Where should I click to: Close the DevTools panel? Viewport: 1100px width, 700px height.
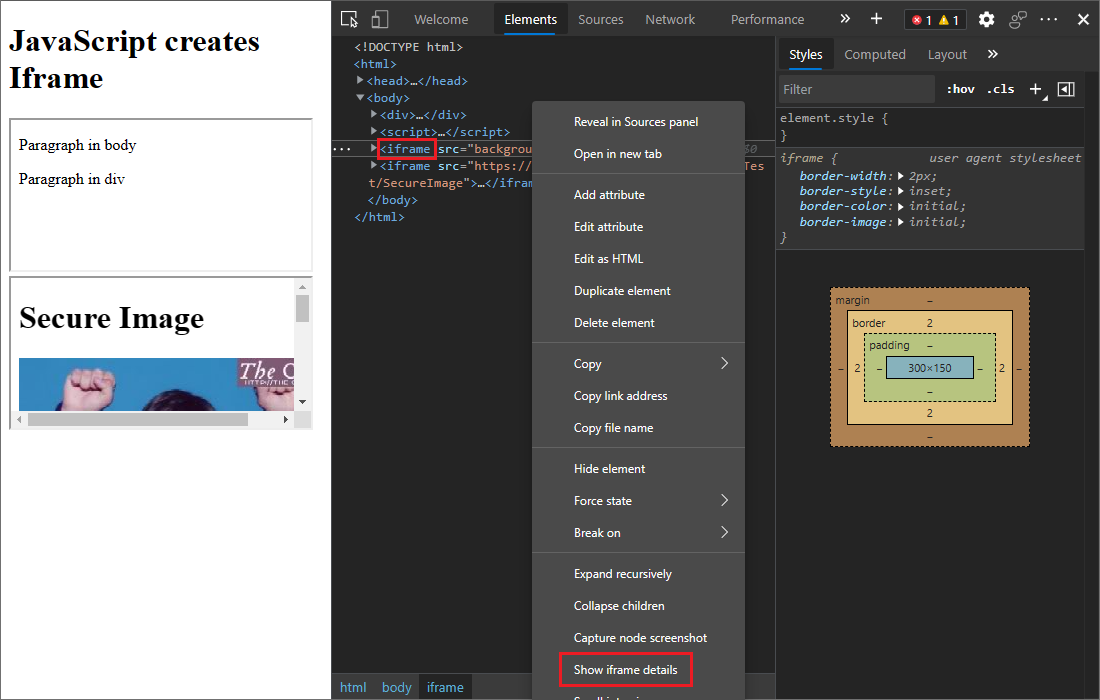point(1083,20)
